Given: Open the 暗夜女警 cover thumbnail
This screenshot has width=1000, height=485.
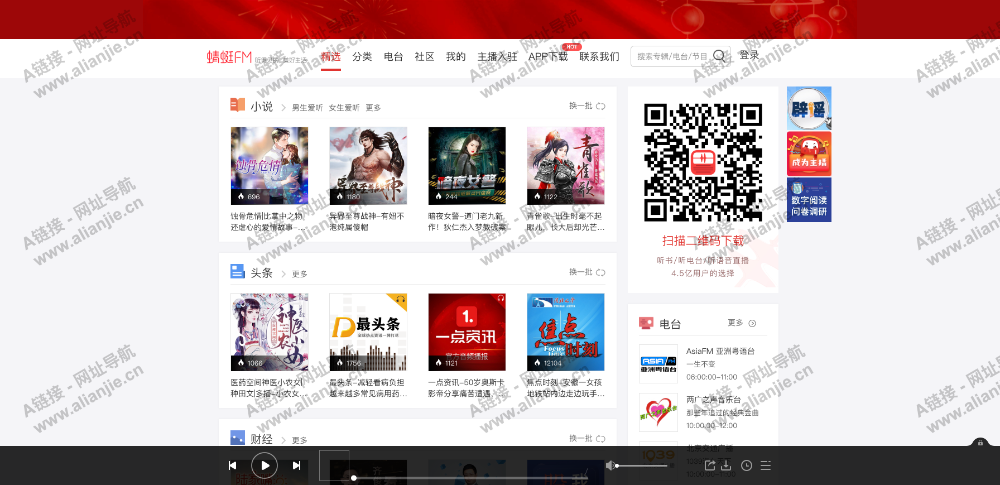Looking at the screenshot, I should (467, 165).
